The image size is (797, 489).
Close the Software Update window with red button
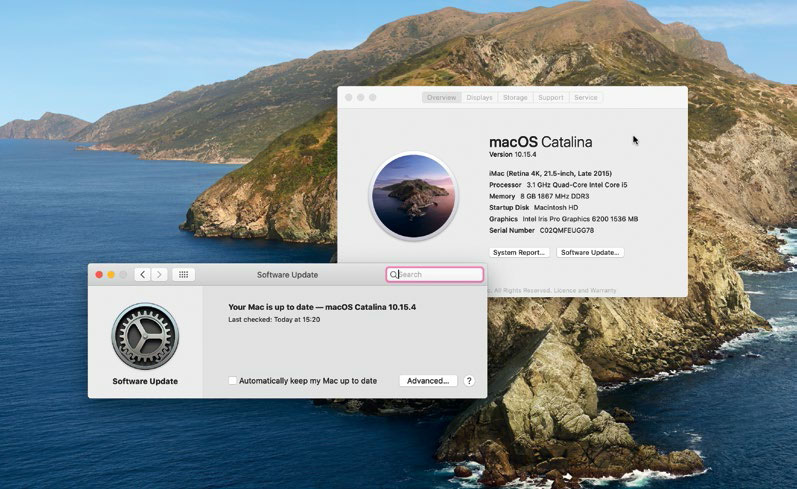[99, 274]
